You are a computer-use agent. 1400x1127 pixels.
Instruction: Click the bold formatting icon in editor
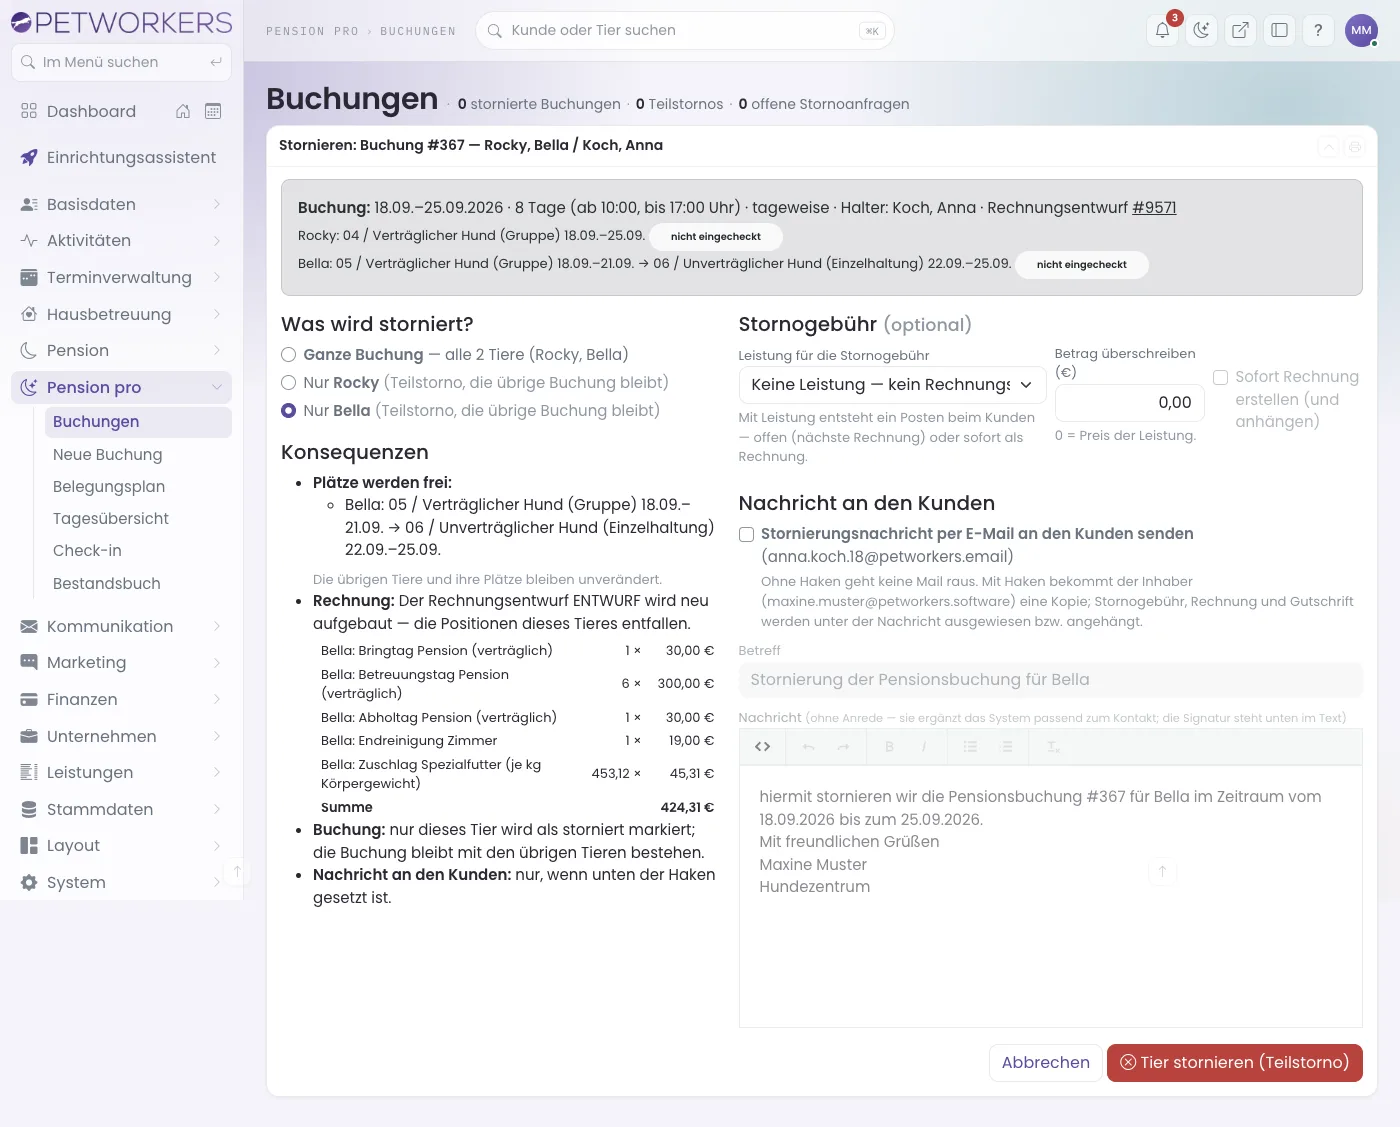tap(889, 747)
